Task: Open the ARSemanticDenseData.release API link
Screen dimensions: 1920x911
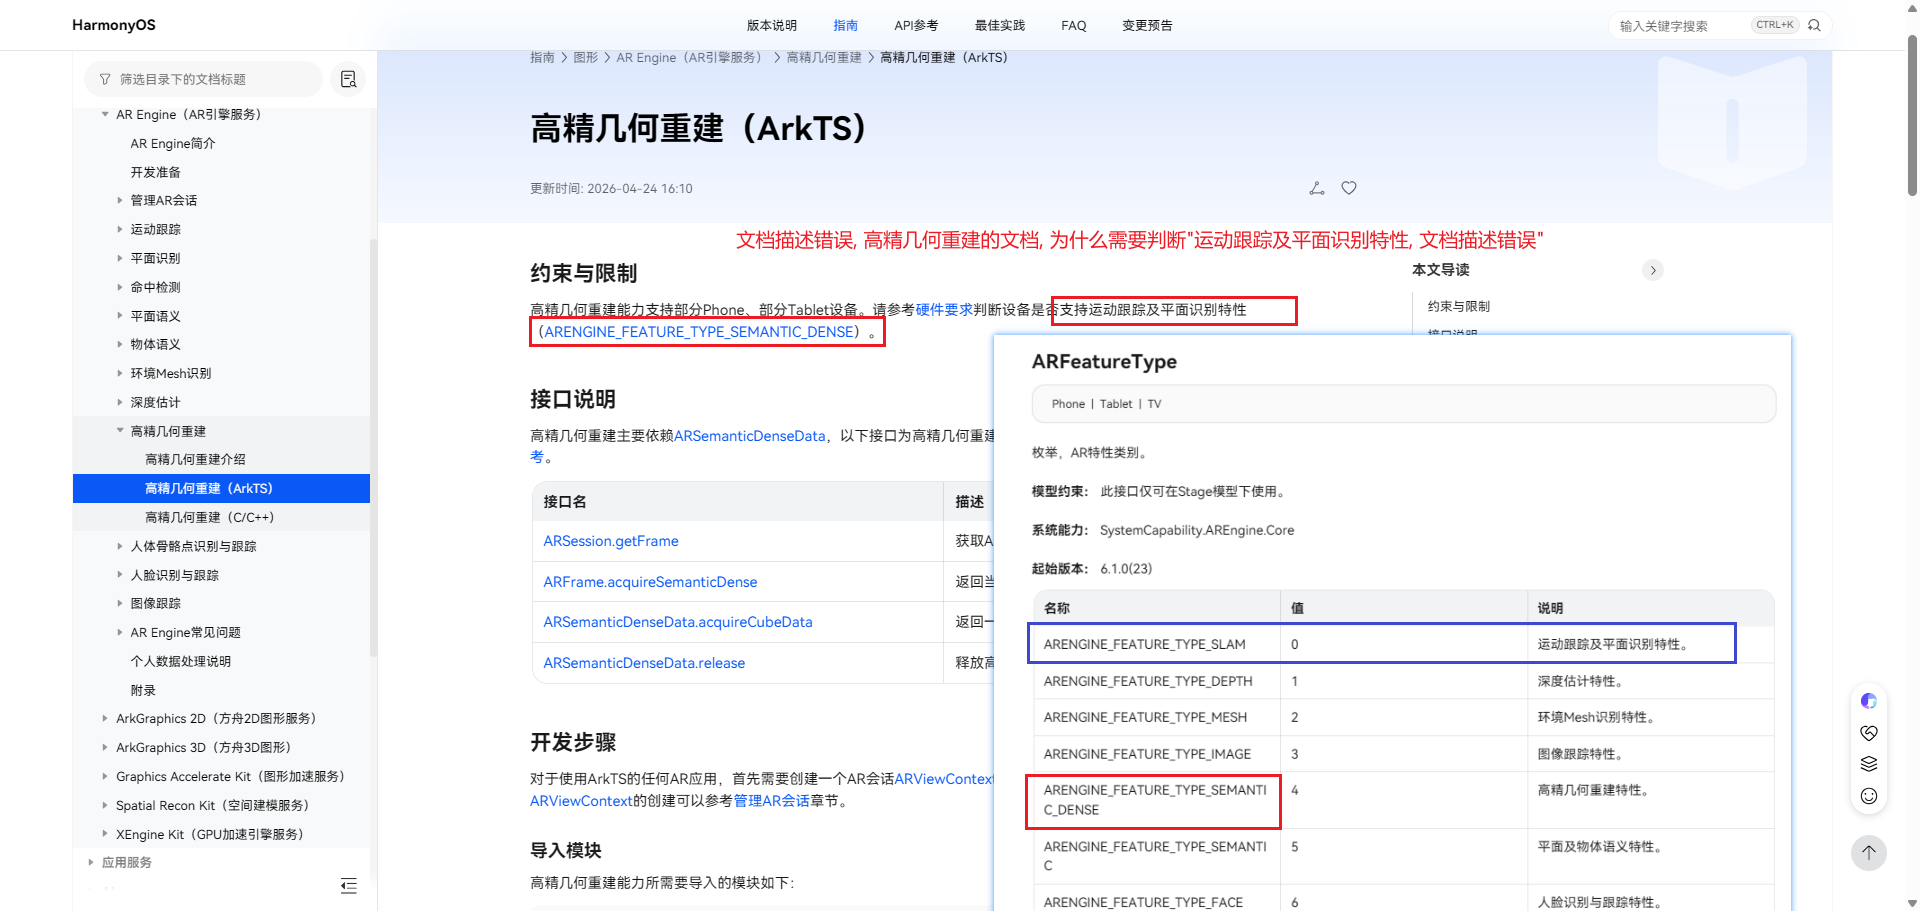Action: 644,663
